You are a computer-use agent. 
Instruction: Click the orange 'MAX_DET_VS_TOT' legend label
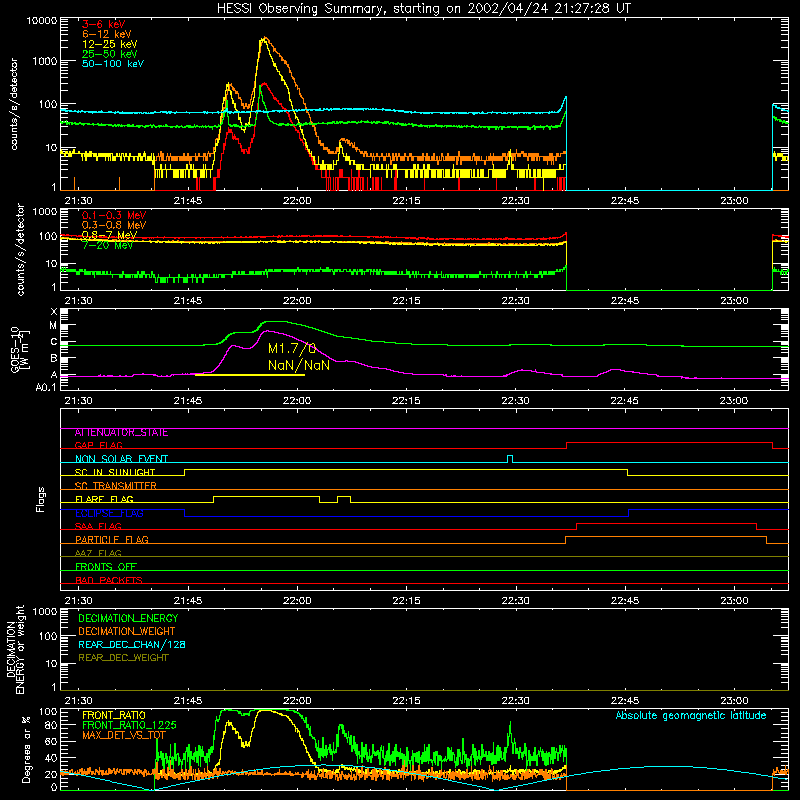pyautogui.click(x=124, y=735)
